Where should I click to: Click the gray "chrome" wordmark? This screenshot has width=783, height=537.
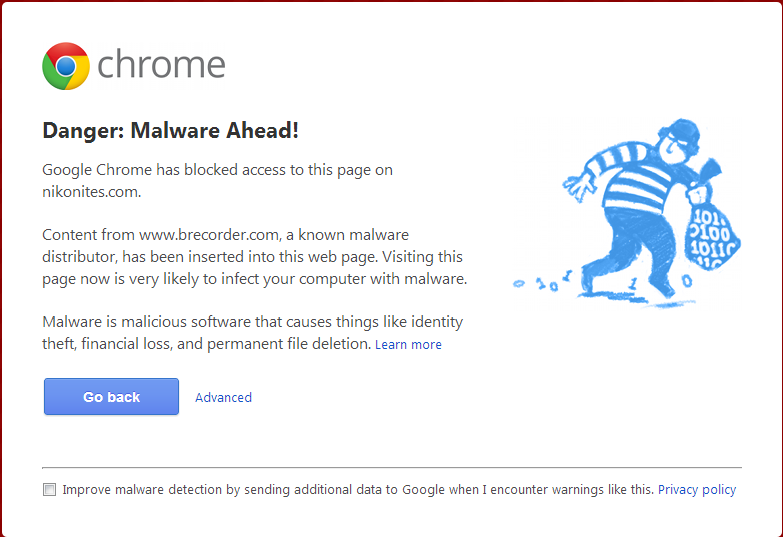(x=161, y=66)
